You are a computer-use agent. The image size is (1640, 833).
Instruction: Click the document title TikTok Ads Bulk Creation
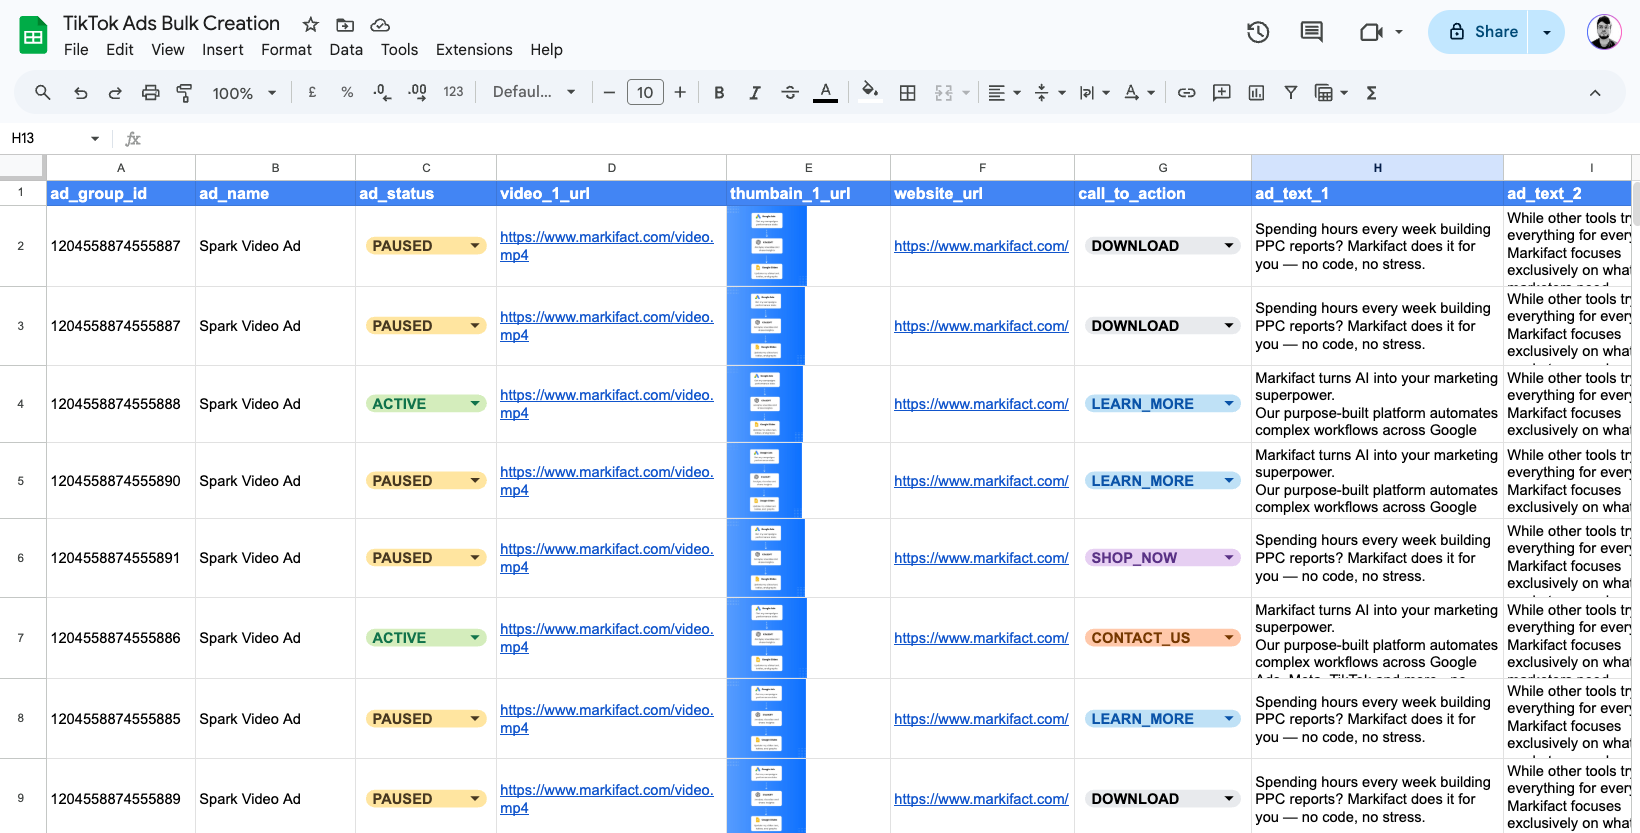click(x=171, y=23)
